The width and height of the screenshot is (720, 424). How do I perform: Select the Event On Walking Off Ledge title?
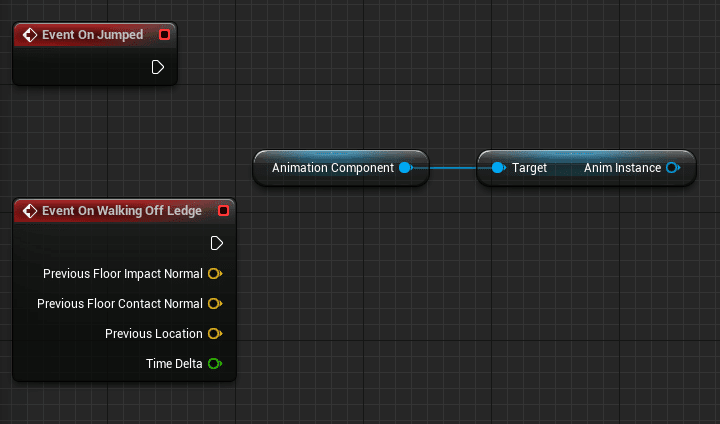tap(122, 211)
